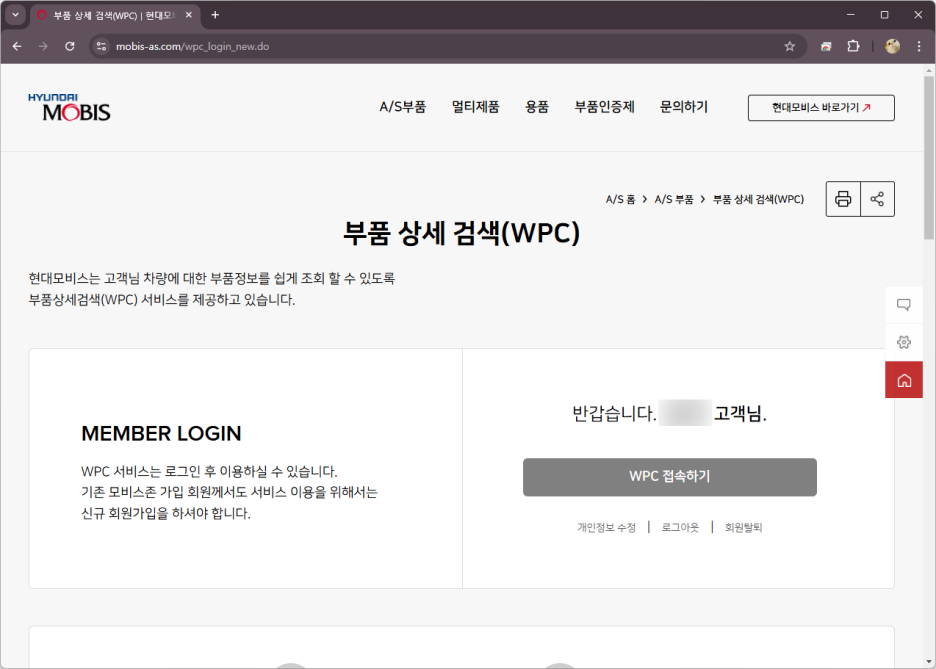Select the 부품 상세 검색(WPC) browser tab
This screenshot has width=936, height=669.
[115, 16]
